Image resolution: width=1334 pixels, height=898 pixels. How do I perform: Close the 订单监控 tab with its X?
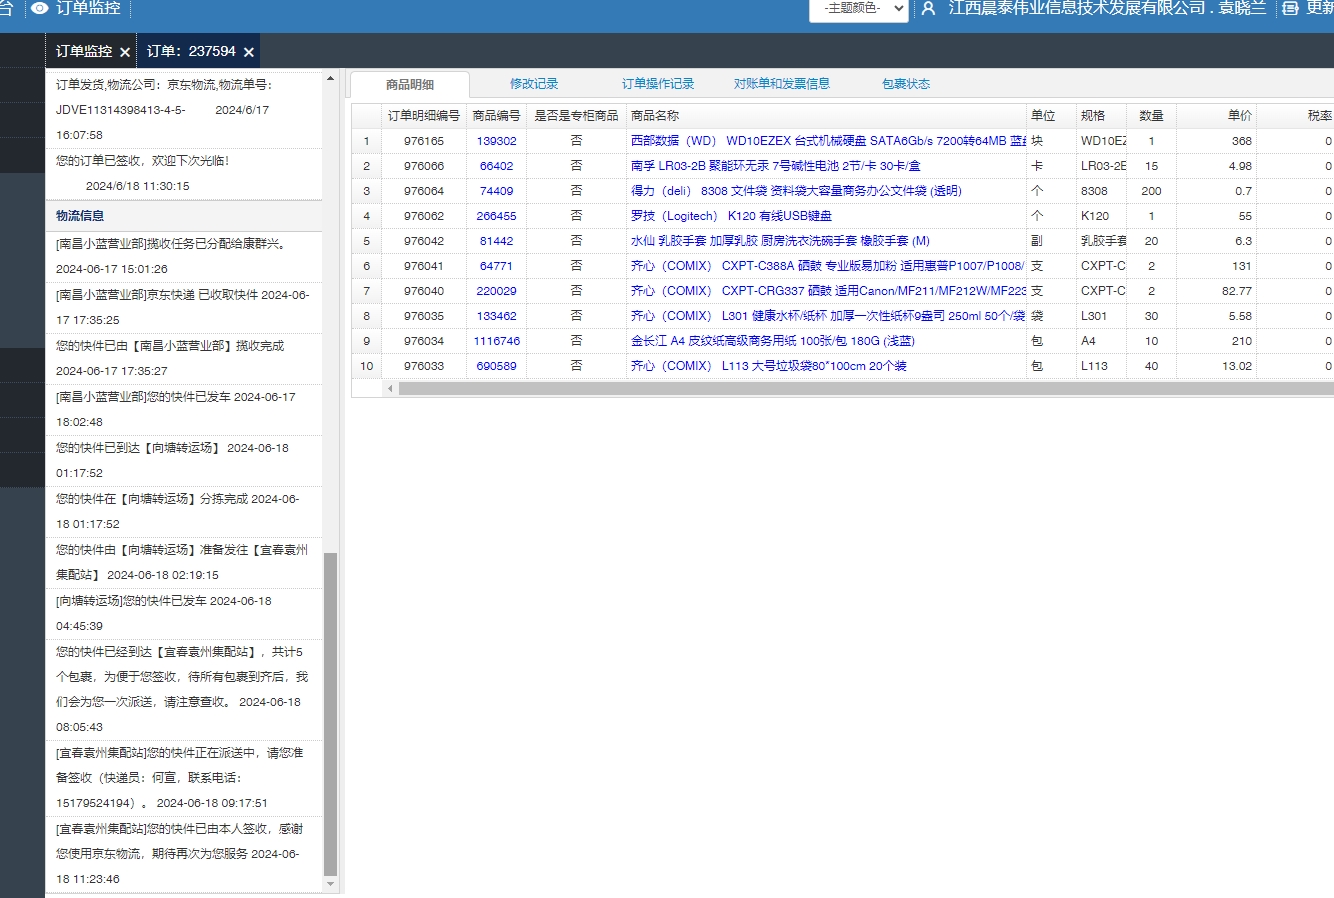tap(125, 52)
